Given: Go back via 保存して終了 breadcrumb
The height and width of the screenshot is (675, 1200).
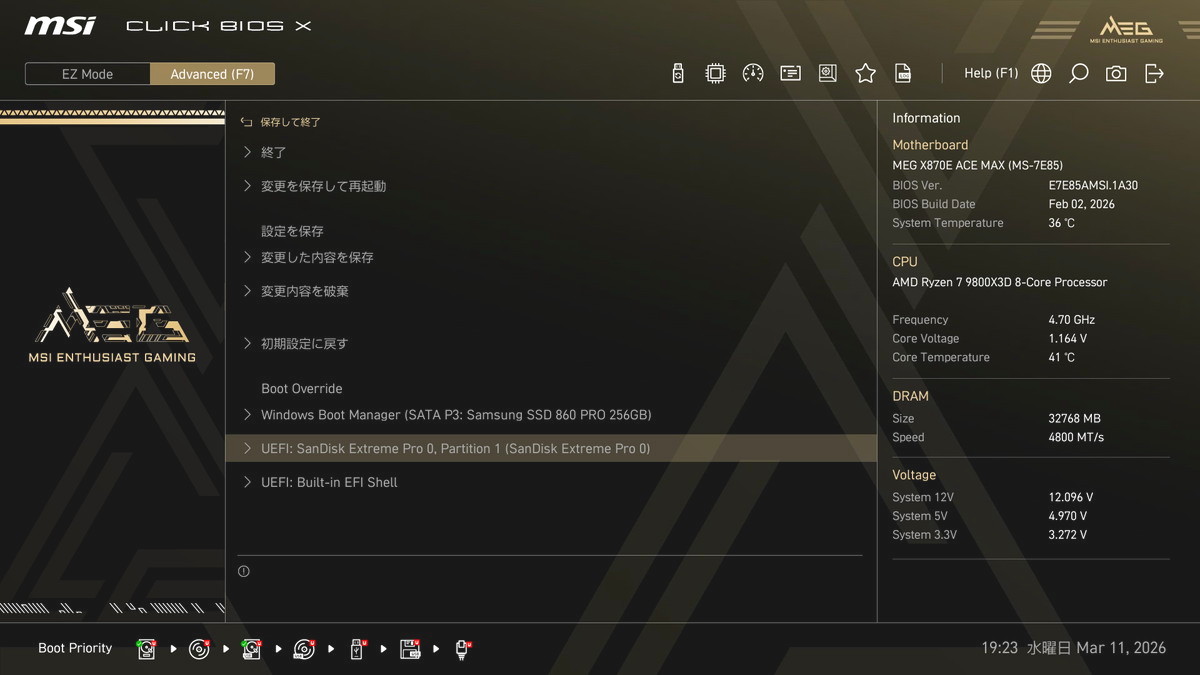Looking at the screenshot, I should click(x=290, y=122).
